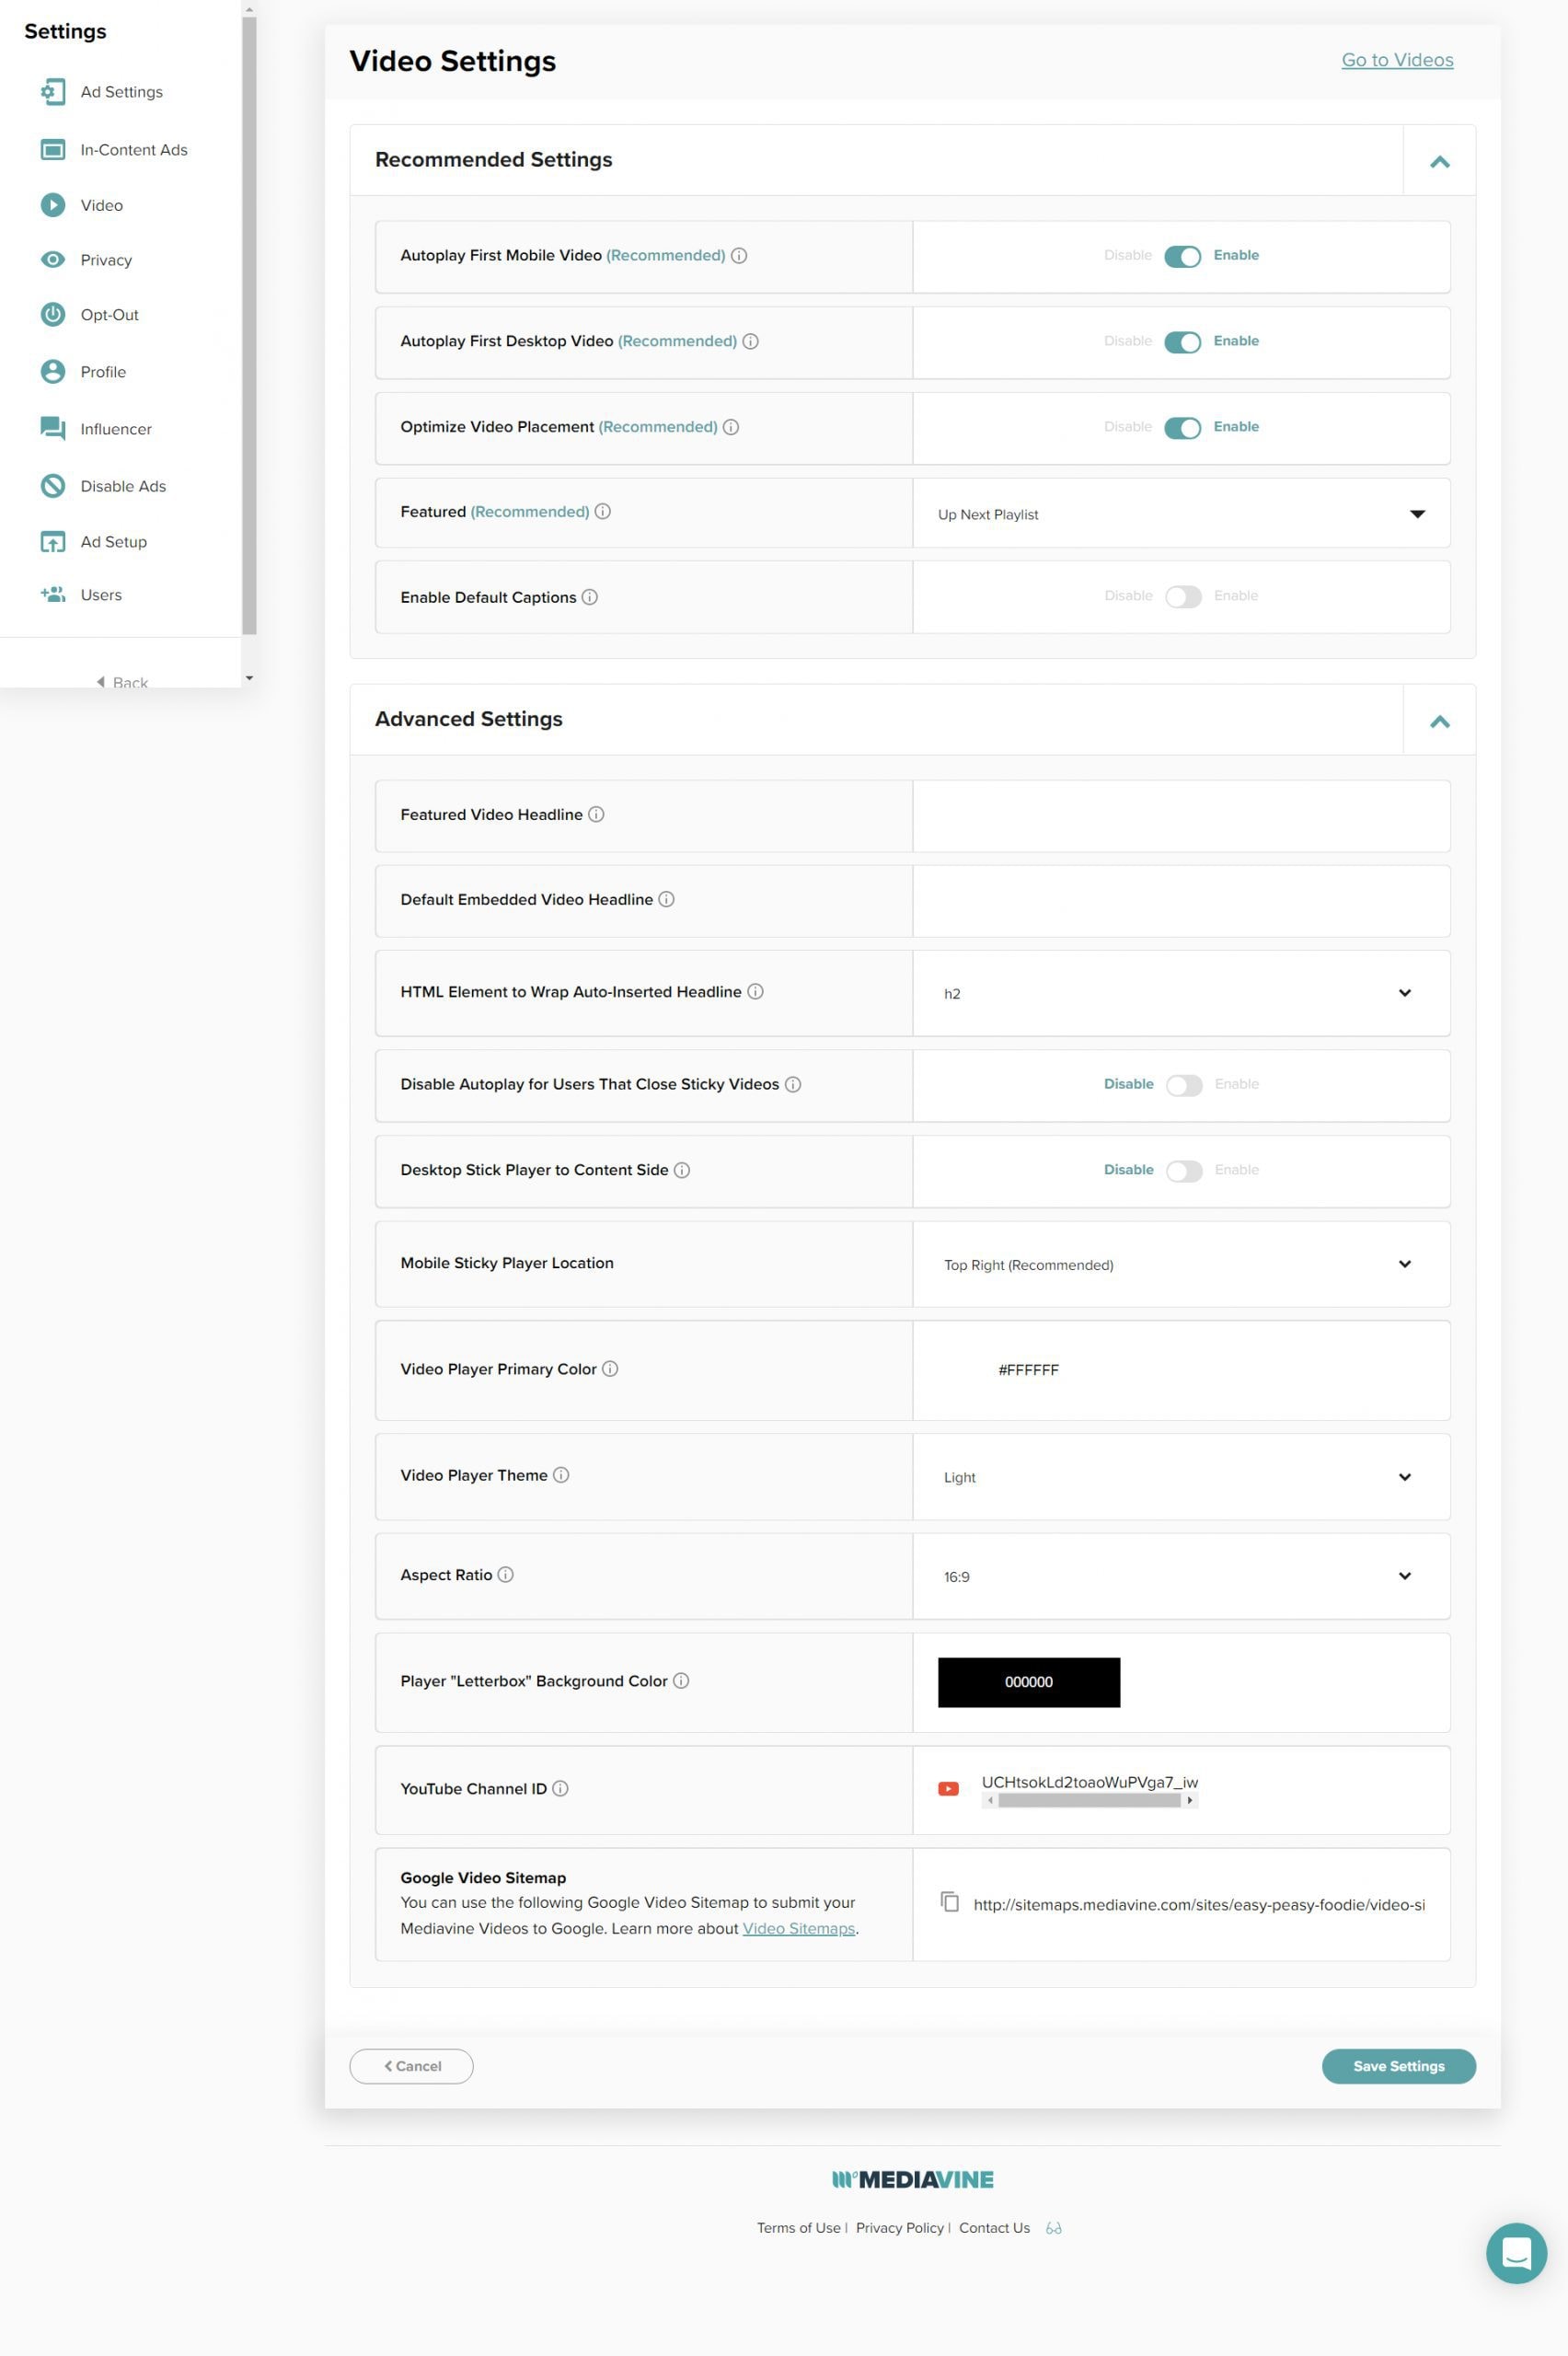
Task: Click the Ad Settings gear icon
Action: click(52, 92)
